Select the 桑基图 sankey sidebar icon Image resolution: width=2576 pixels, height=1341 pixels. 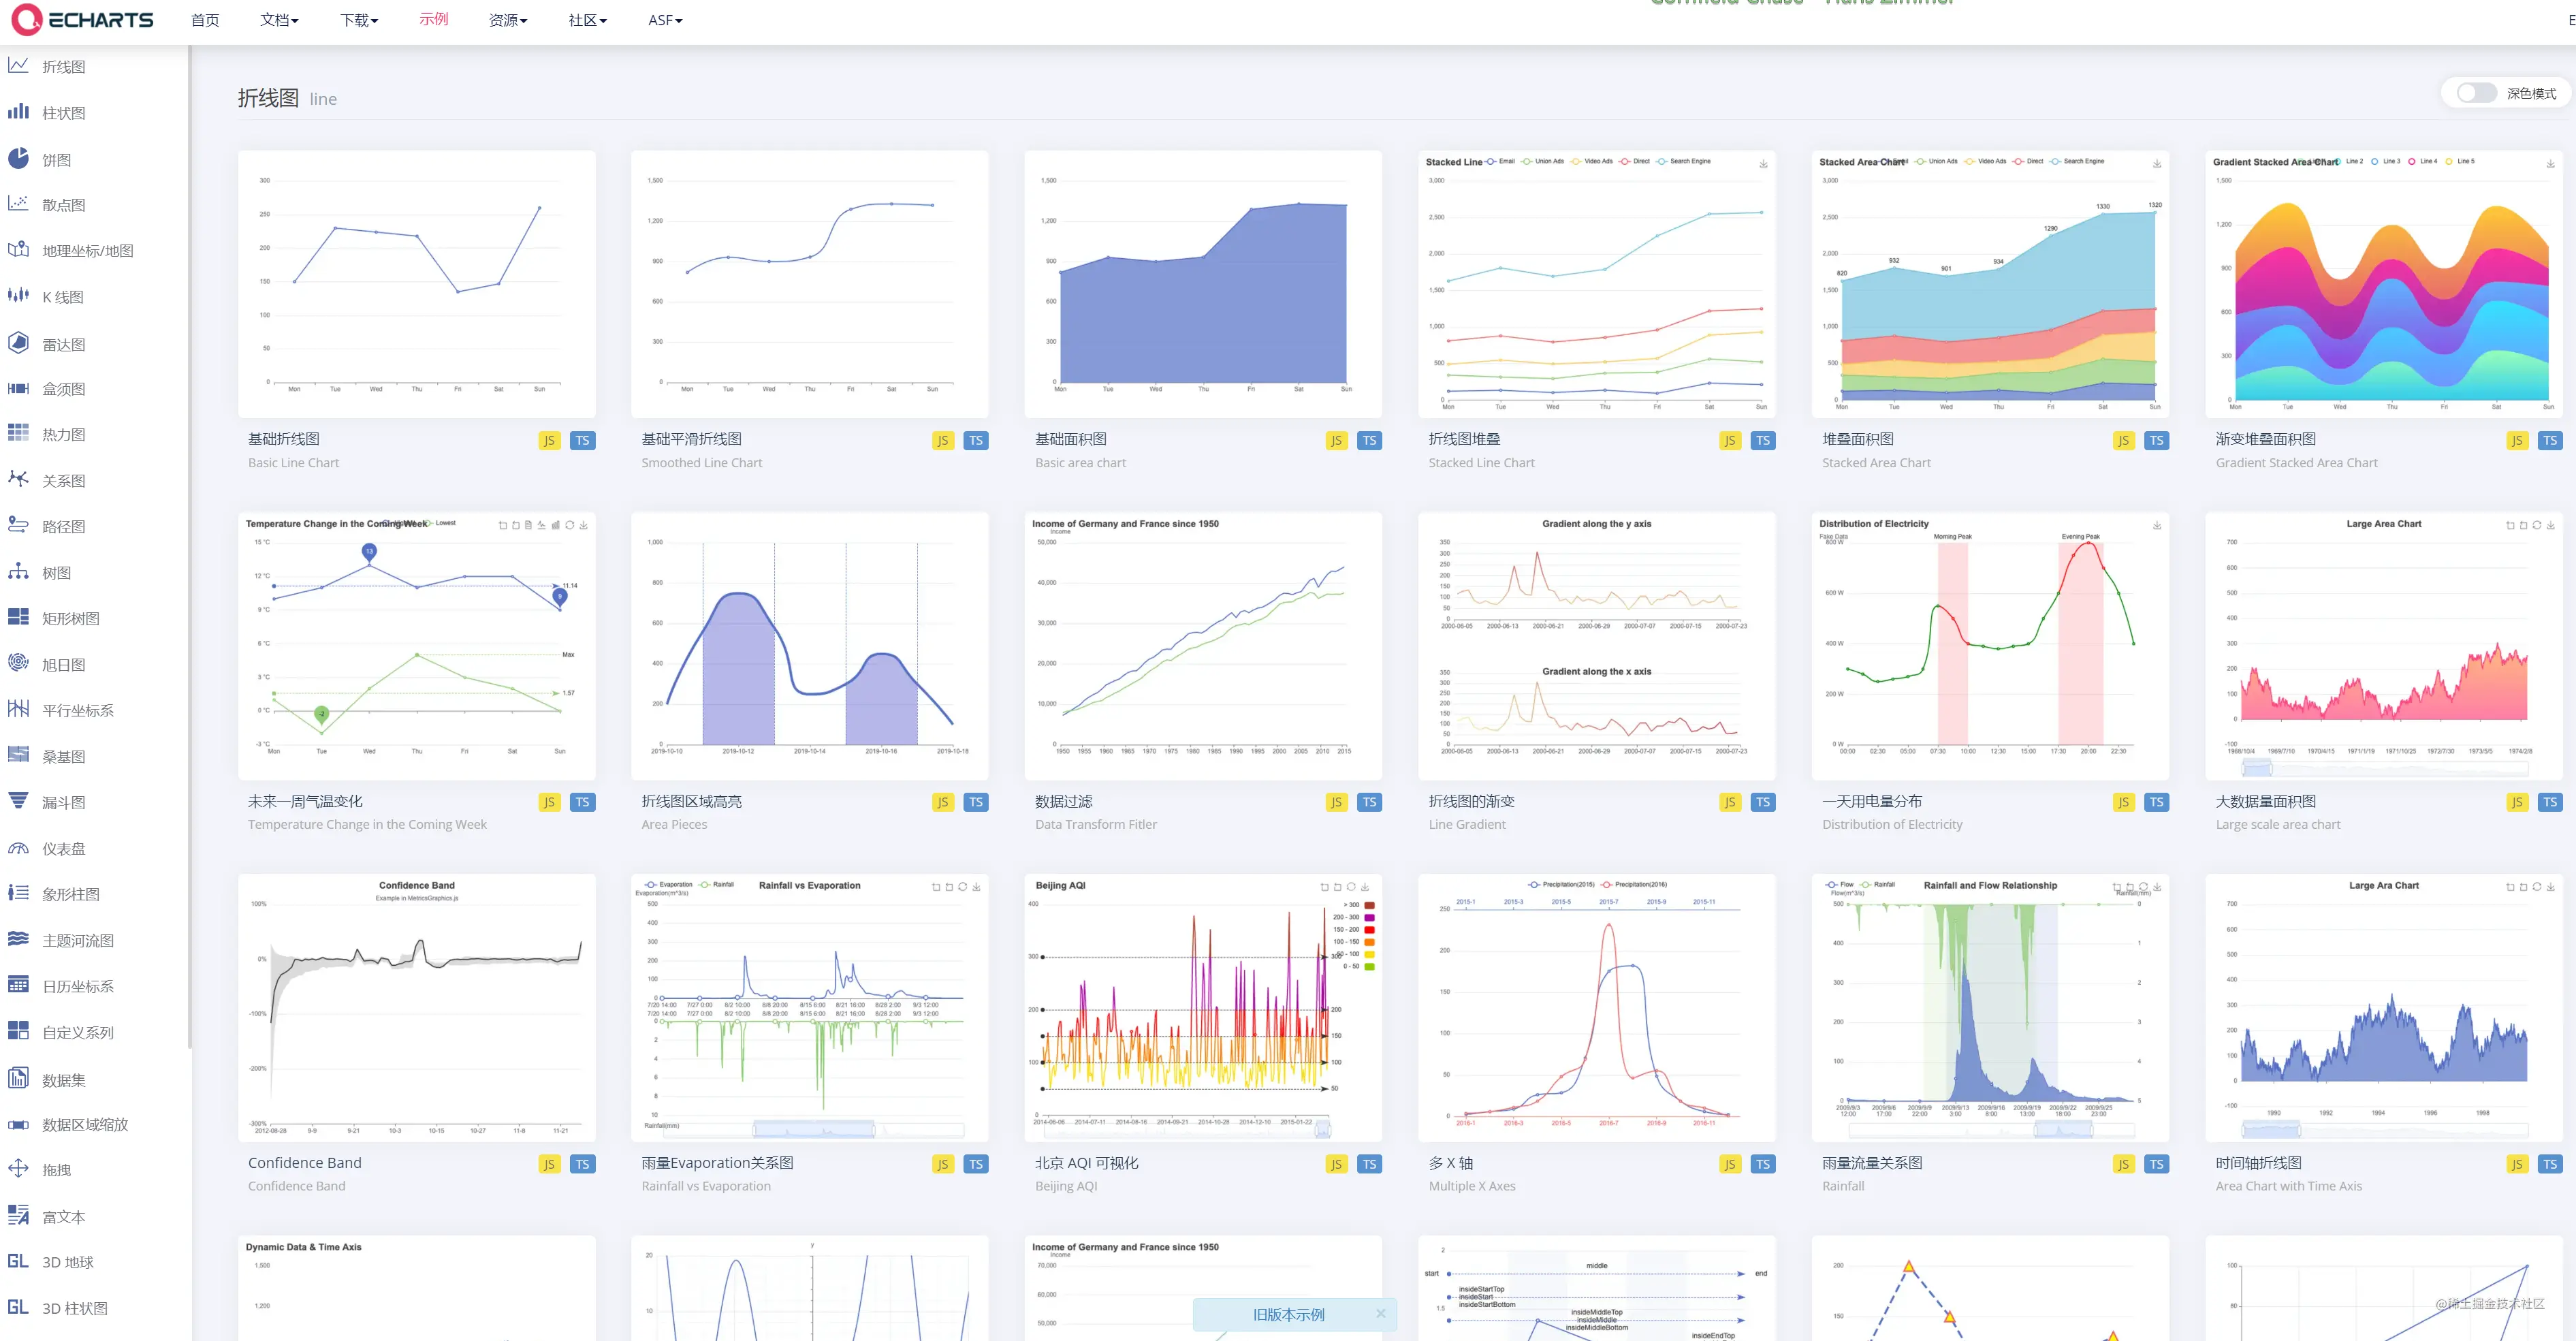click(x=18, y=755)
